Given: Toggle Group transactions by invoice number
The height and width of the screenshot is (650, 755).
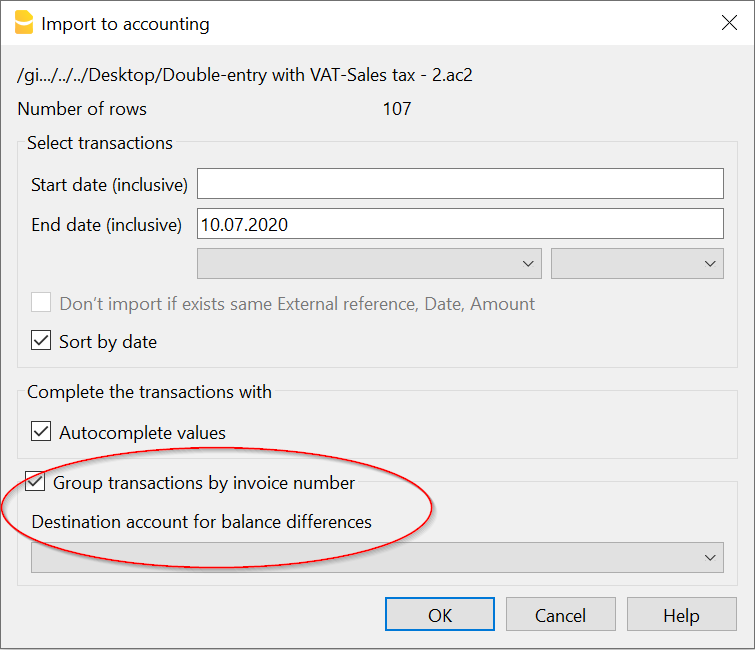Looking at the screenshot, I should pos(36,483).
